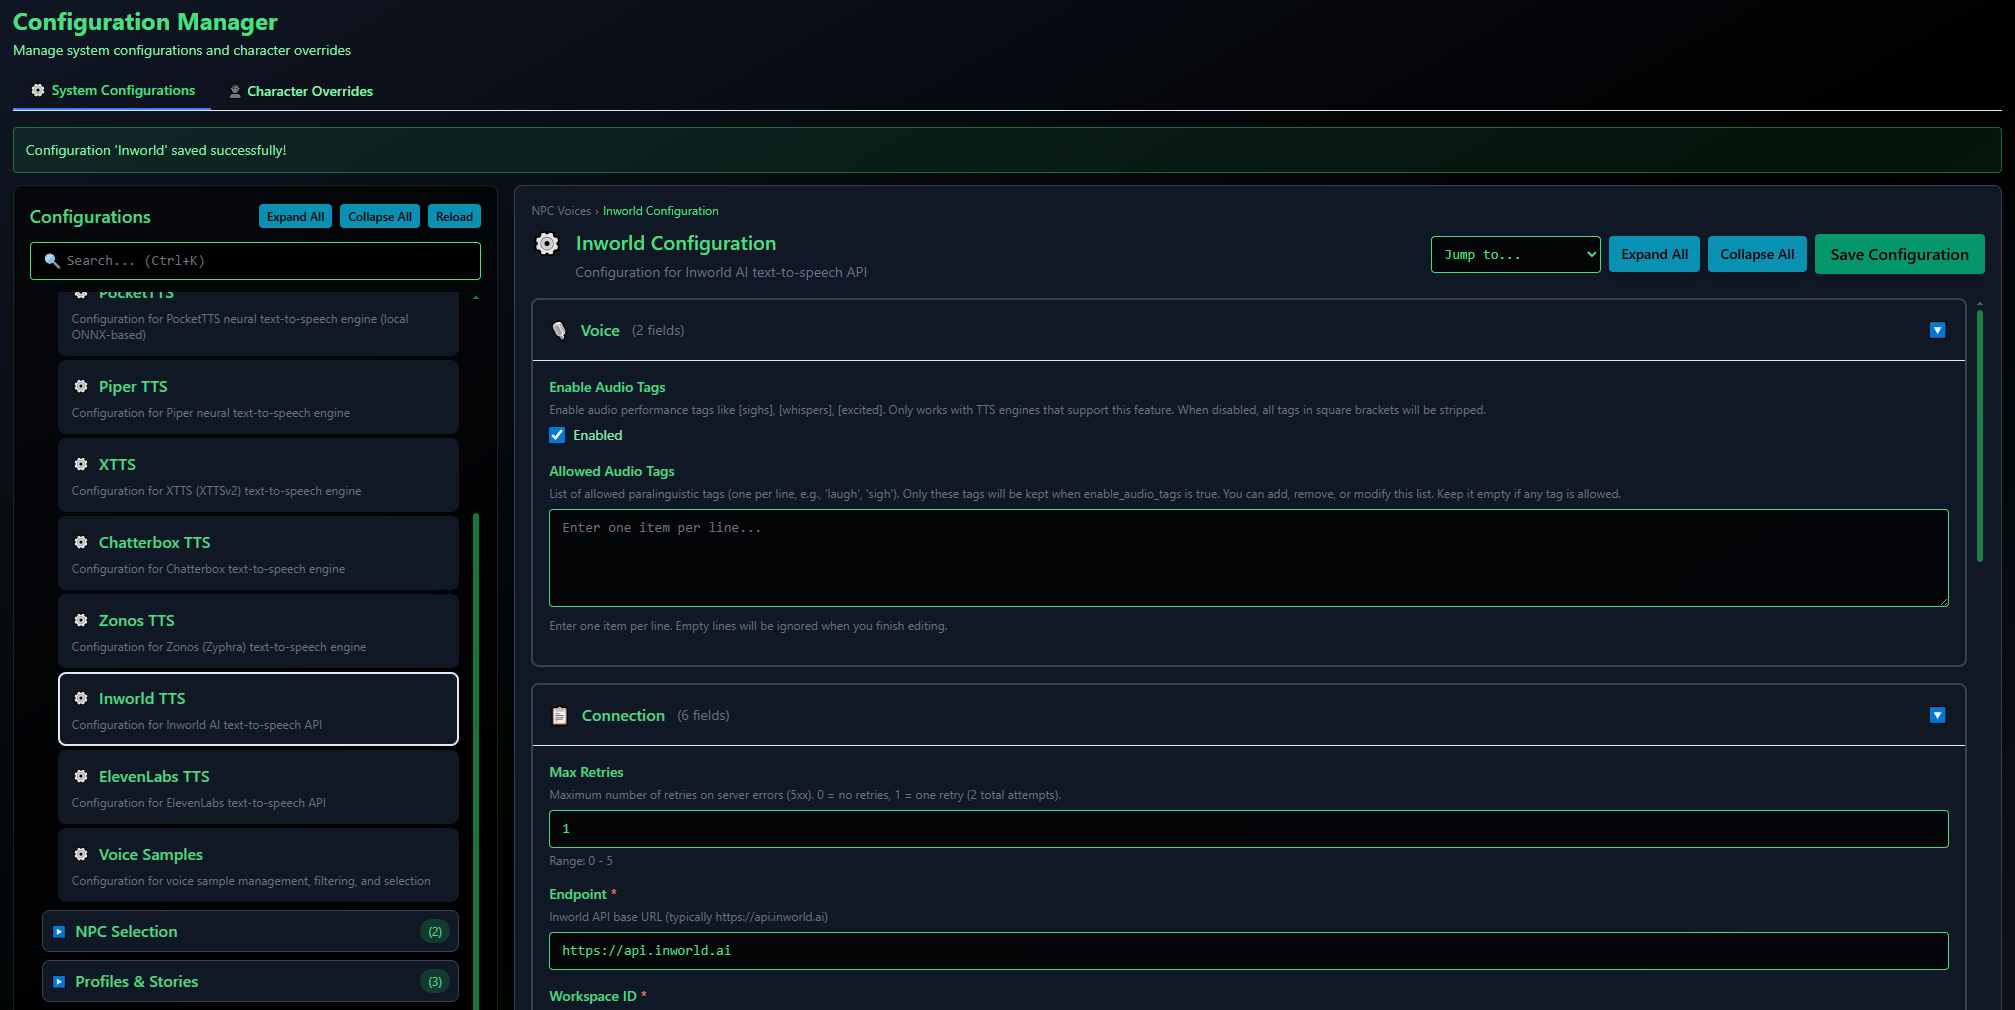Click the Connection section clipboard icon
Image resolution: width=2015 pixels, height=1010 pixels.
click(x=560, y=715)
